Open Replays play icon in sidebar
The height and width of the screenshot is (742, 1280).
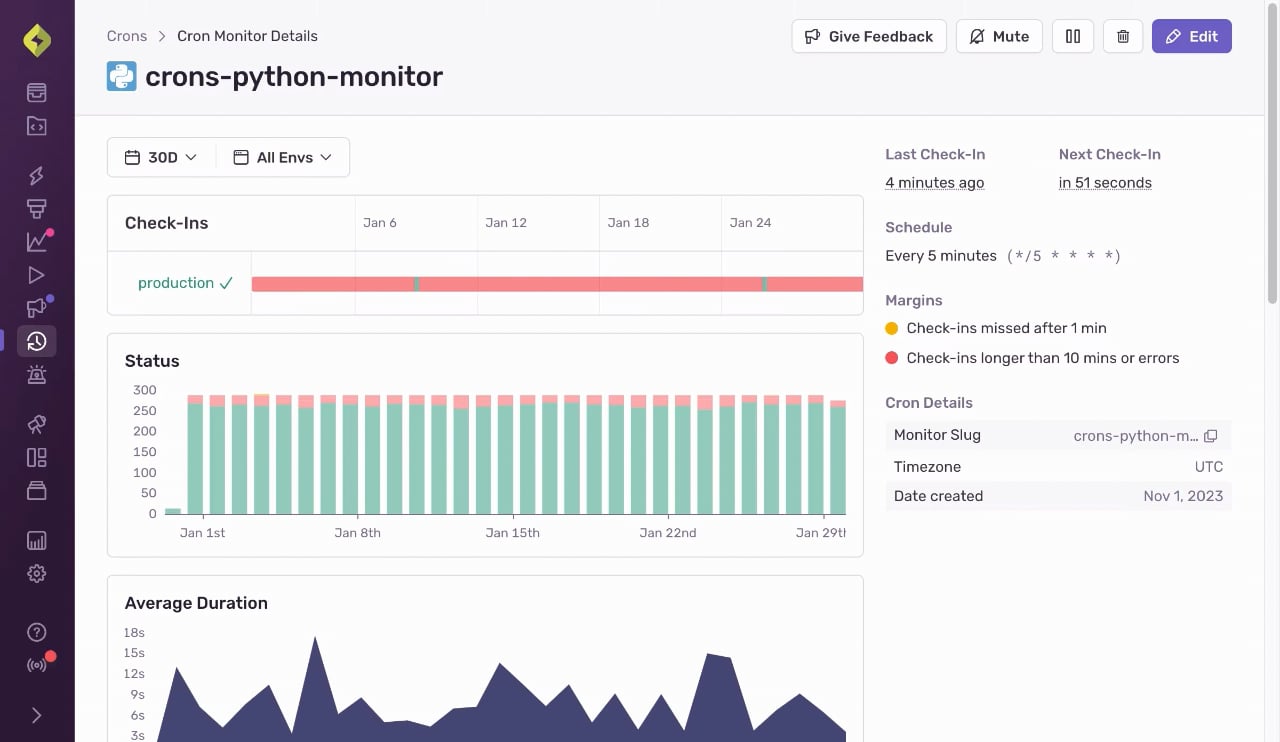[37, 275]
